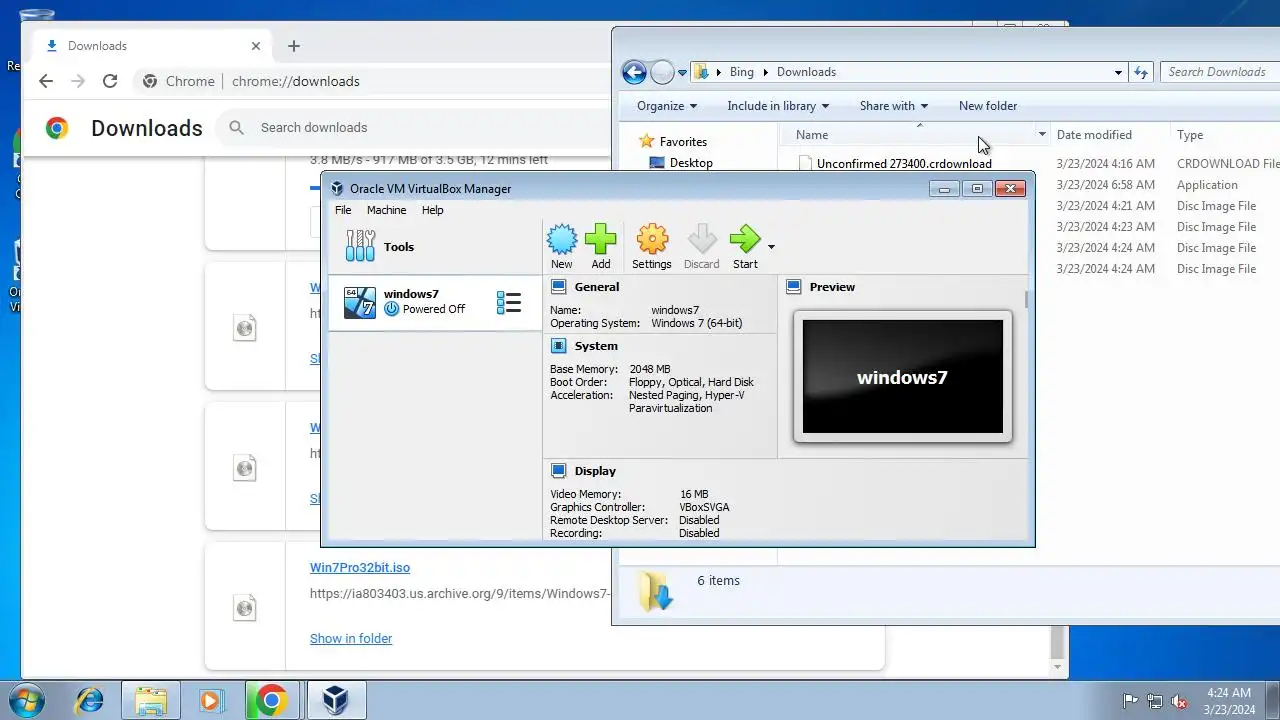Click the Preview section header icon

794,287
